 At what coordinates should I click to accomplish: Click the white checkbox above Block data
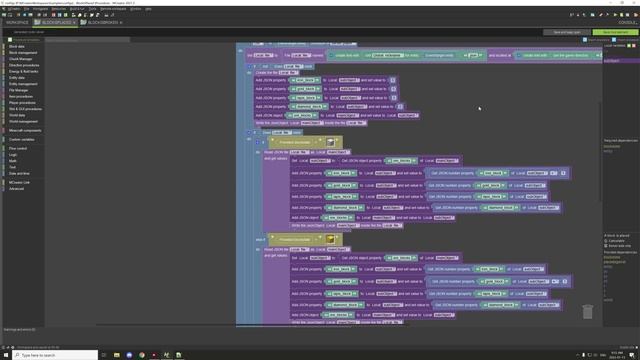click(10, 40)
